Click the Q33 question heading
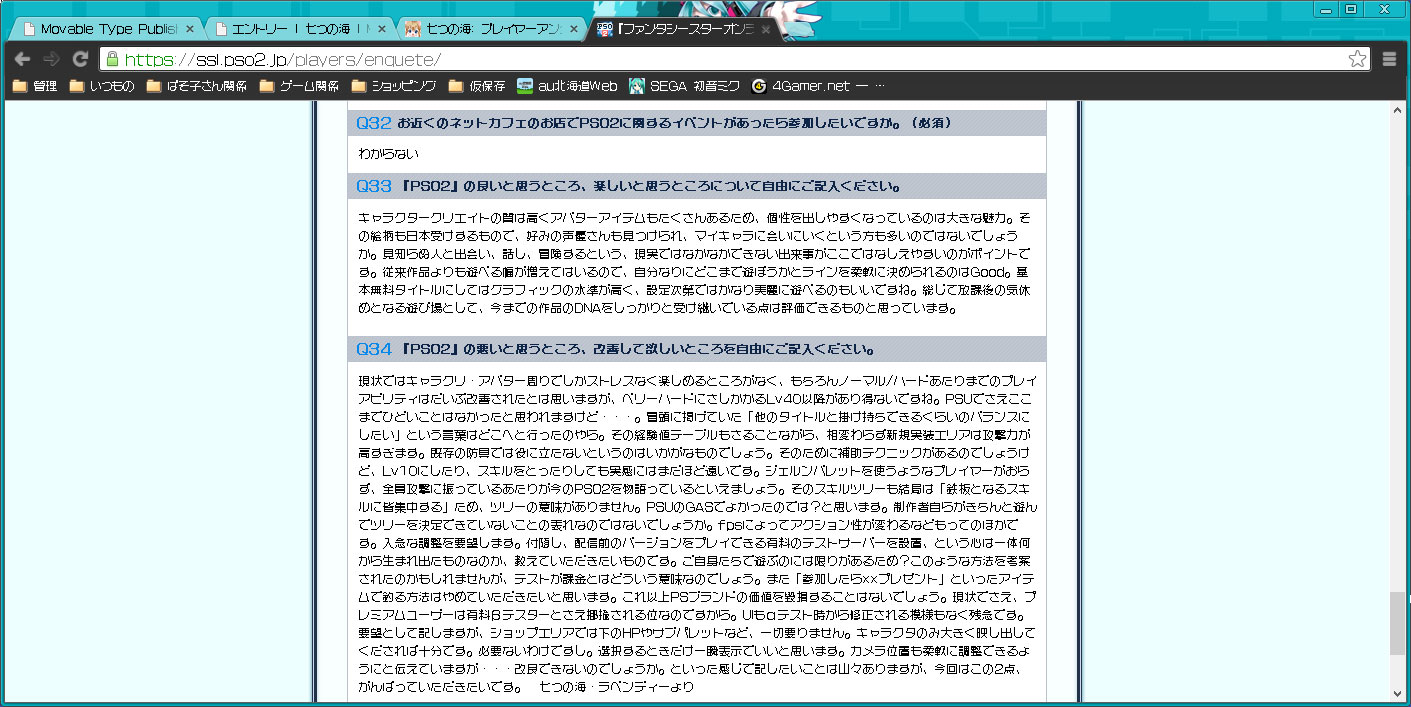The height and width of the screenshot is (707, 1411). [x=697, y=186]
